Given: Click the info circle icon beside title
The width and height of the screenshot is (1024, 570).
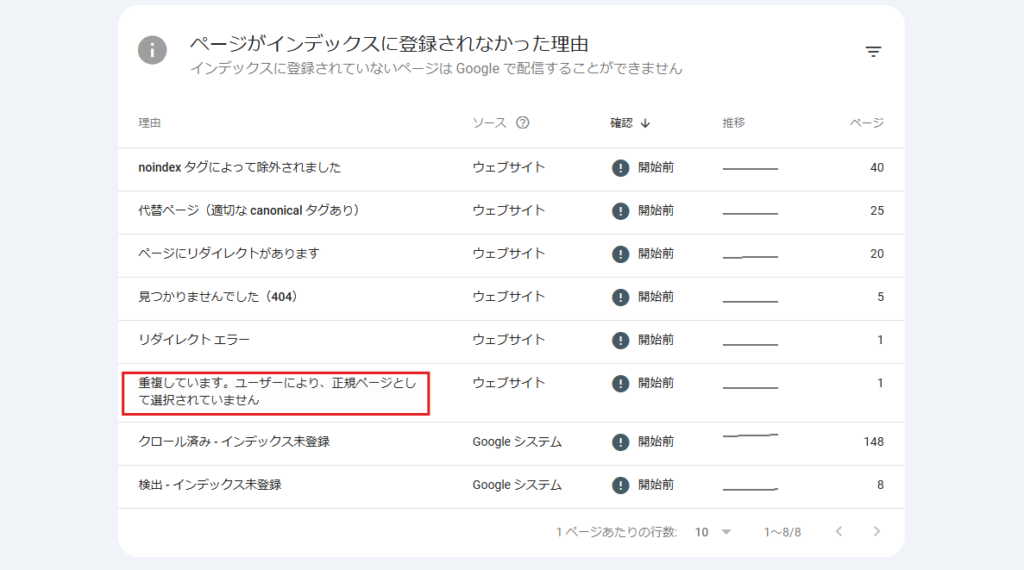Looking at the screenshot, I should tap(152, 50).
